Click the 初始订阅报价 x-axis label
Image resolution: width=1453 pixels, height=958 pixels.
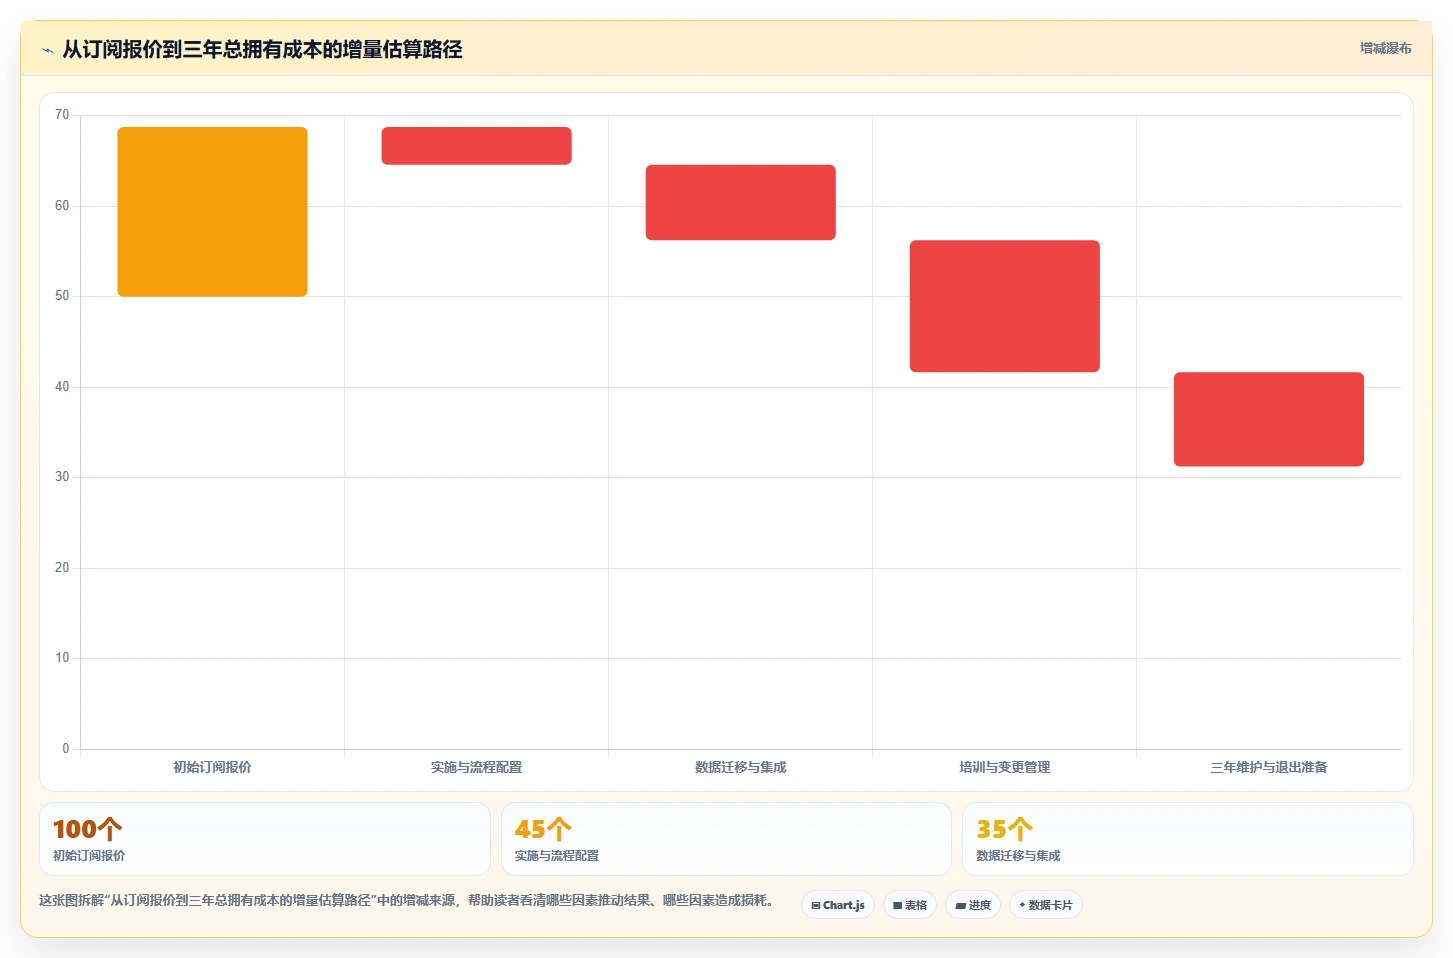click(212, 767)
